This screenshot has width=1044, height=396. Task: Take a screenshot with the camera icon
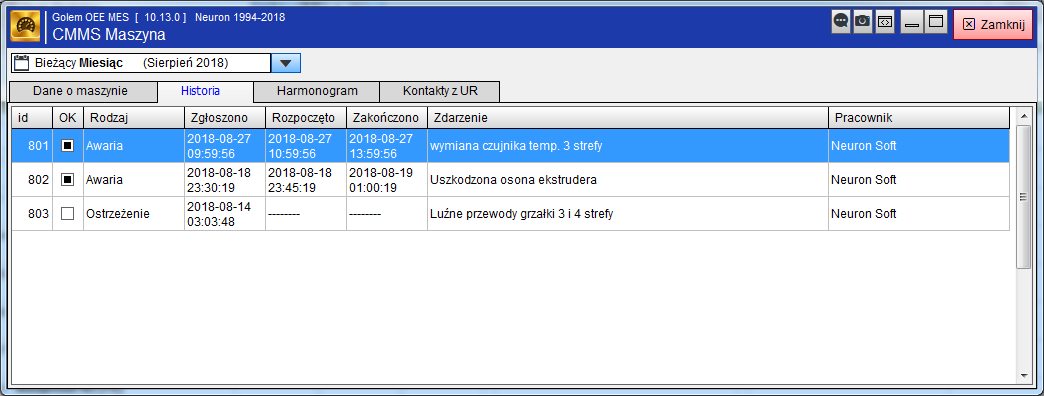863,21
